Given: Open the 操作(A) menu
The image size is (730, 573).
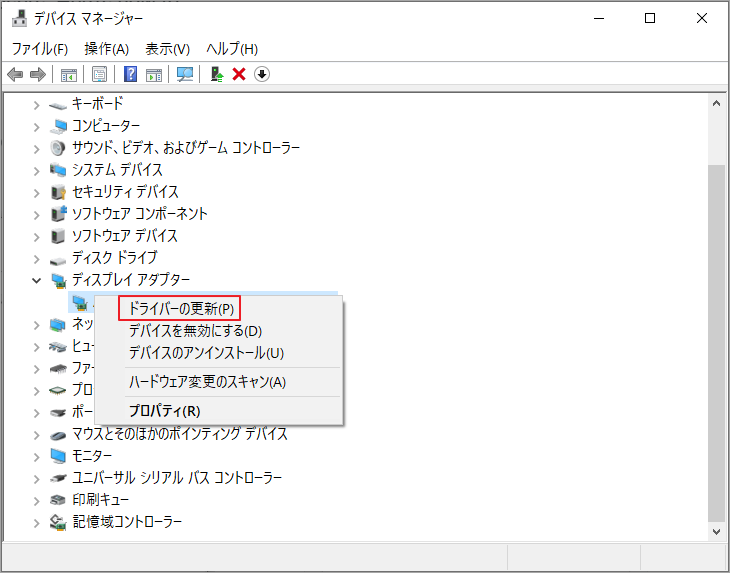Looking at the screenshot, I should (x=107, y=49).
